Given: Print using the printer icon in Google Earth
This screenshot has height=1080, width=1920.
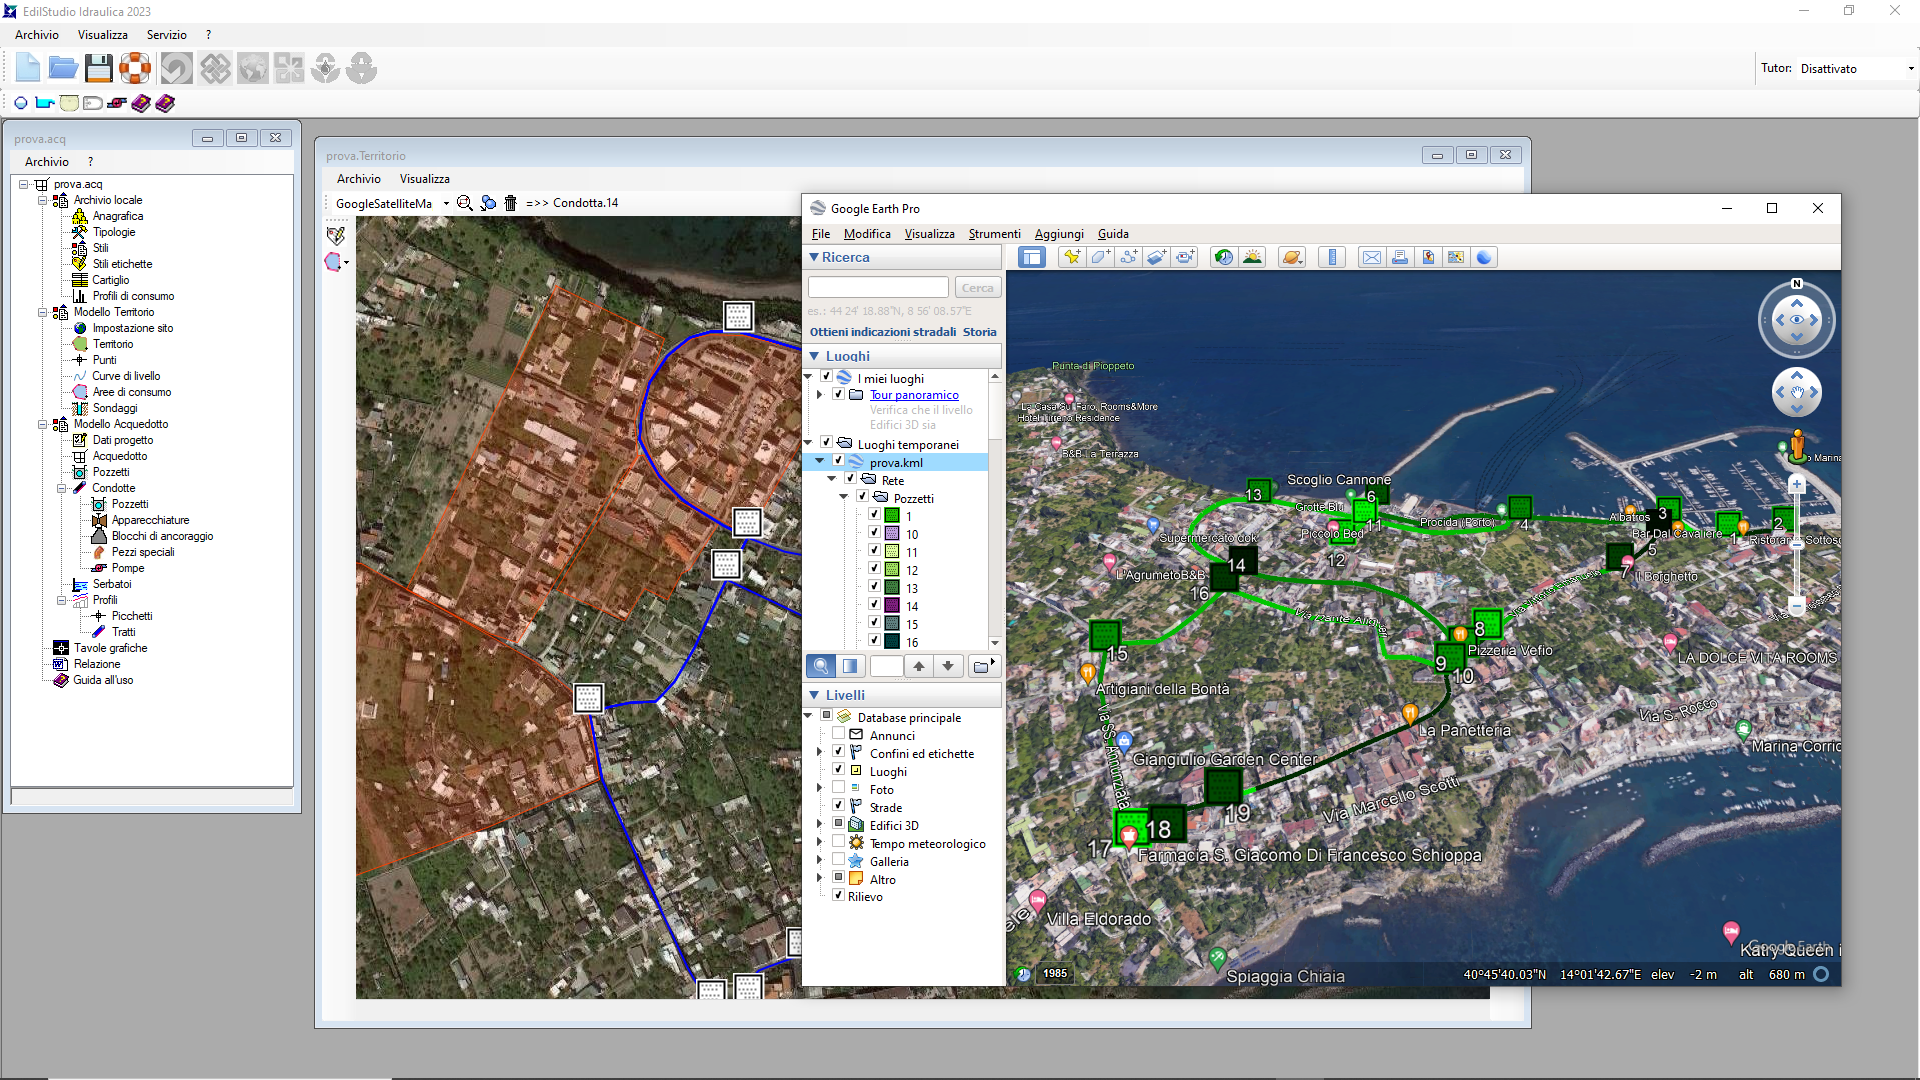Looking at the screenshot, I should coord(1400,257).
